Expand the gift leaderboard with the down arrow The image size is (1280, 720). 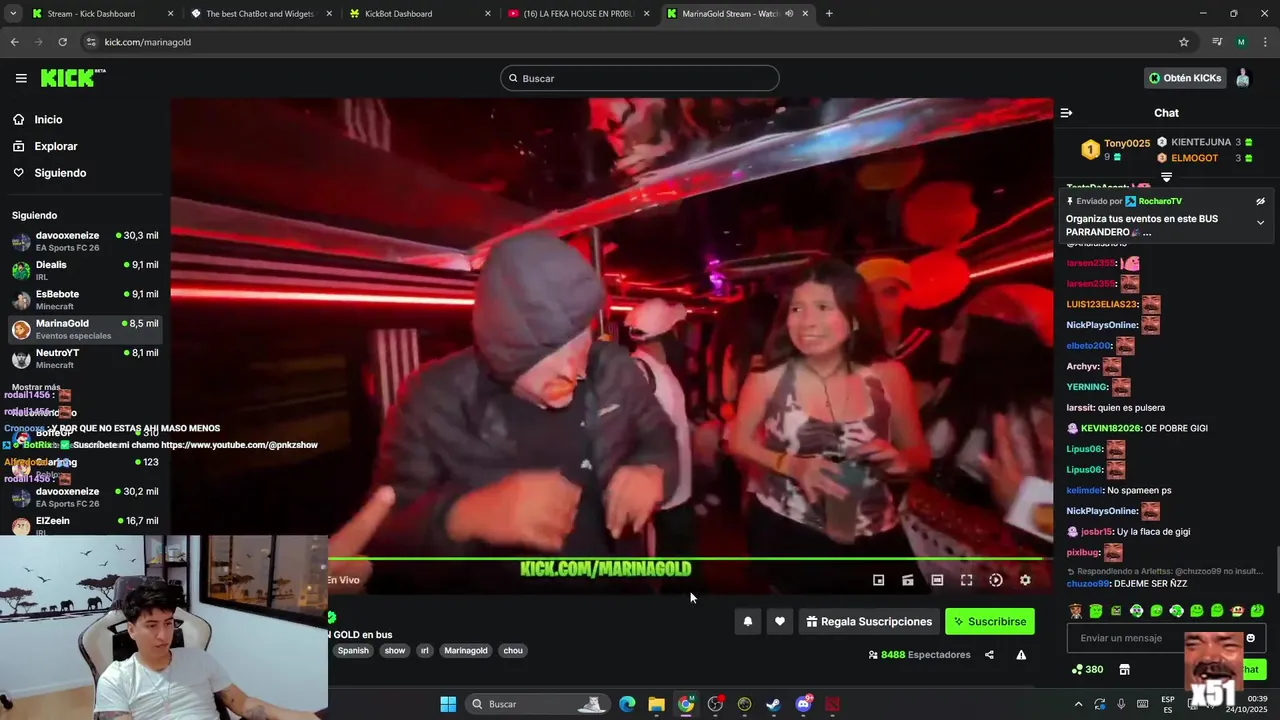tap(1166, 176)
